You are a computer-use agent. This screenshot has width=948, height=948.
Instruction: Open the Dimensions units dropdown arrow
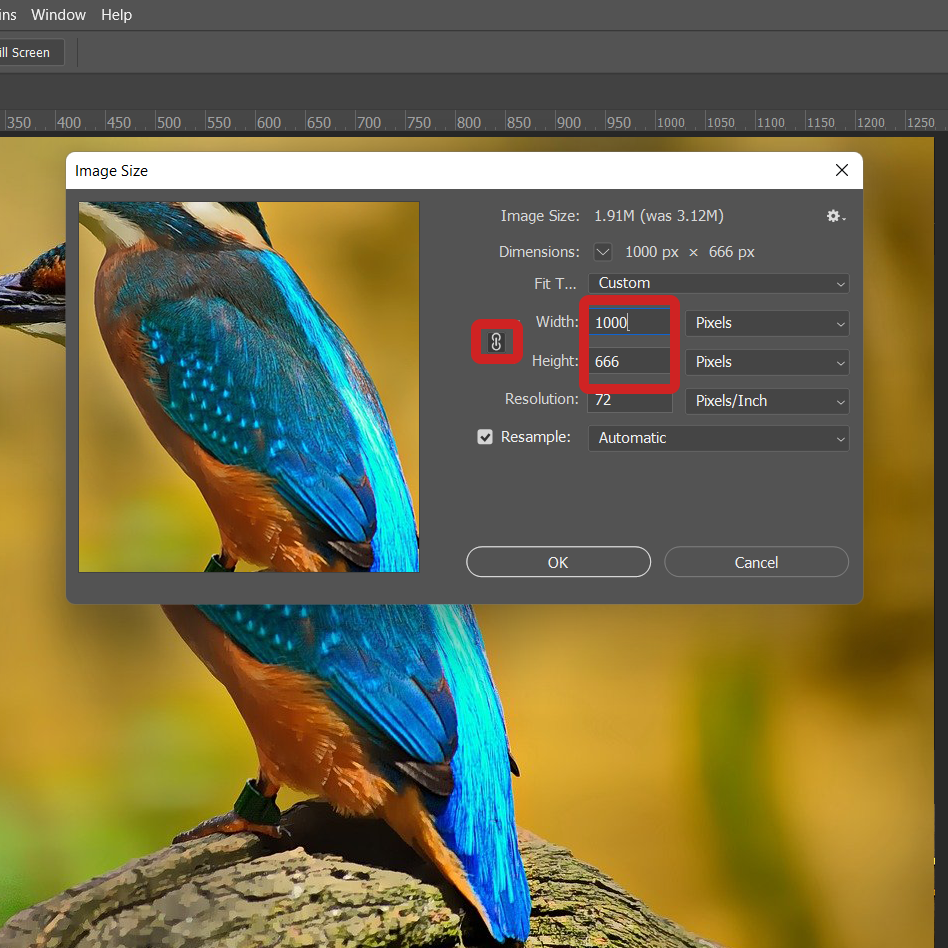click(603, 252)
